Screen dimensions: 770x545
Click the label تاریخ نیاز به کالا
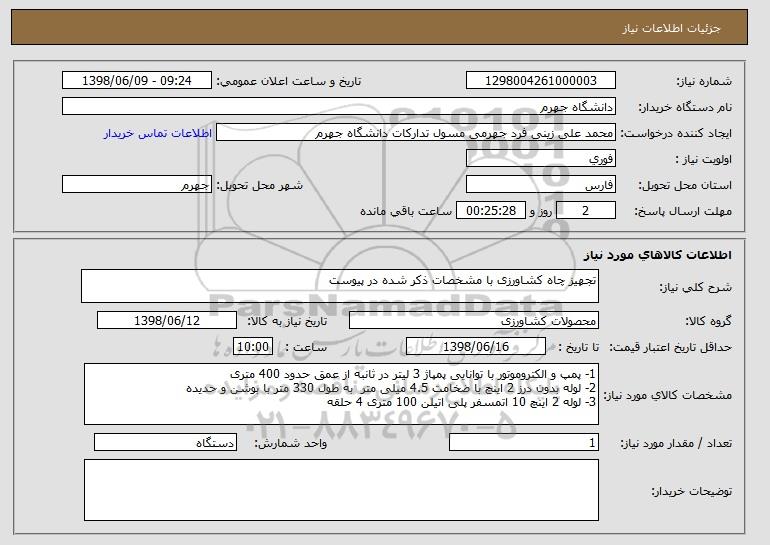tap(287, 321)
